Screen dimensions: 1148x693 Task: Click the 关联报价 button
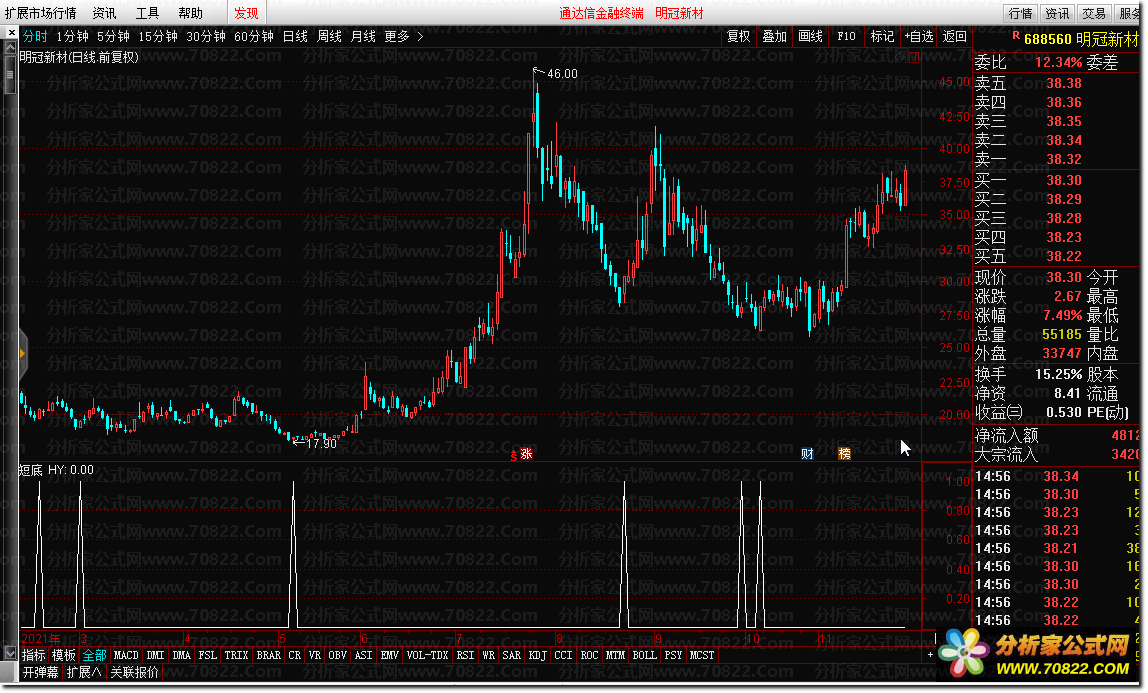(x=134, y=672)
